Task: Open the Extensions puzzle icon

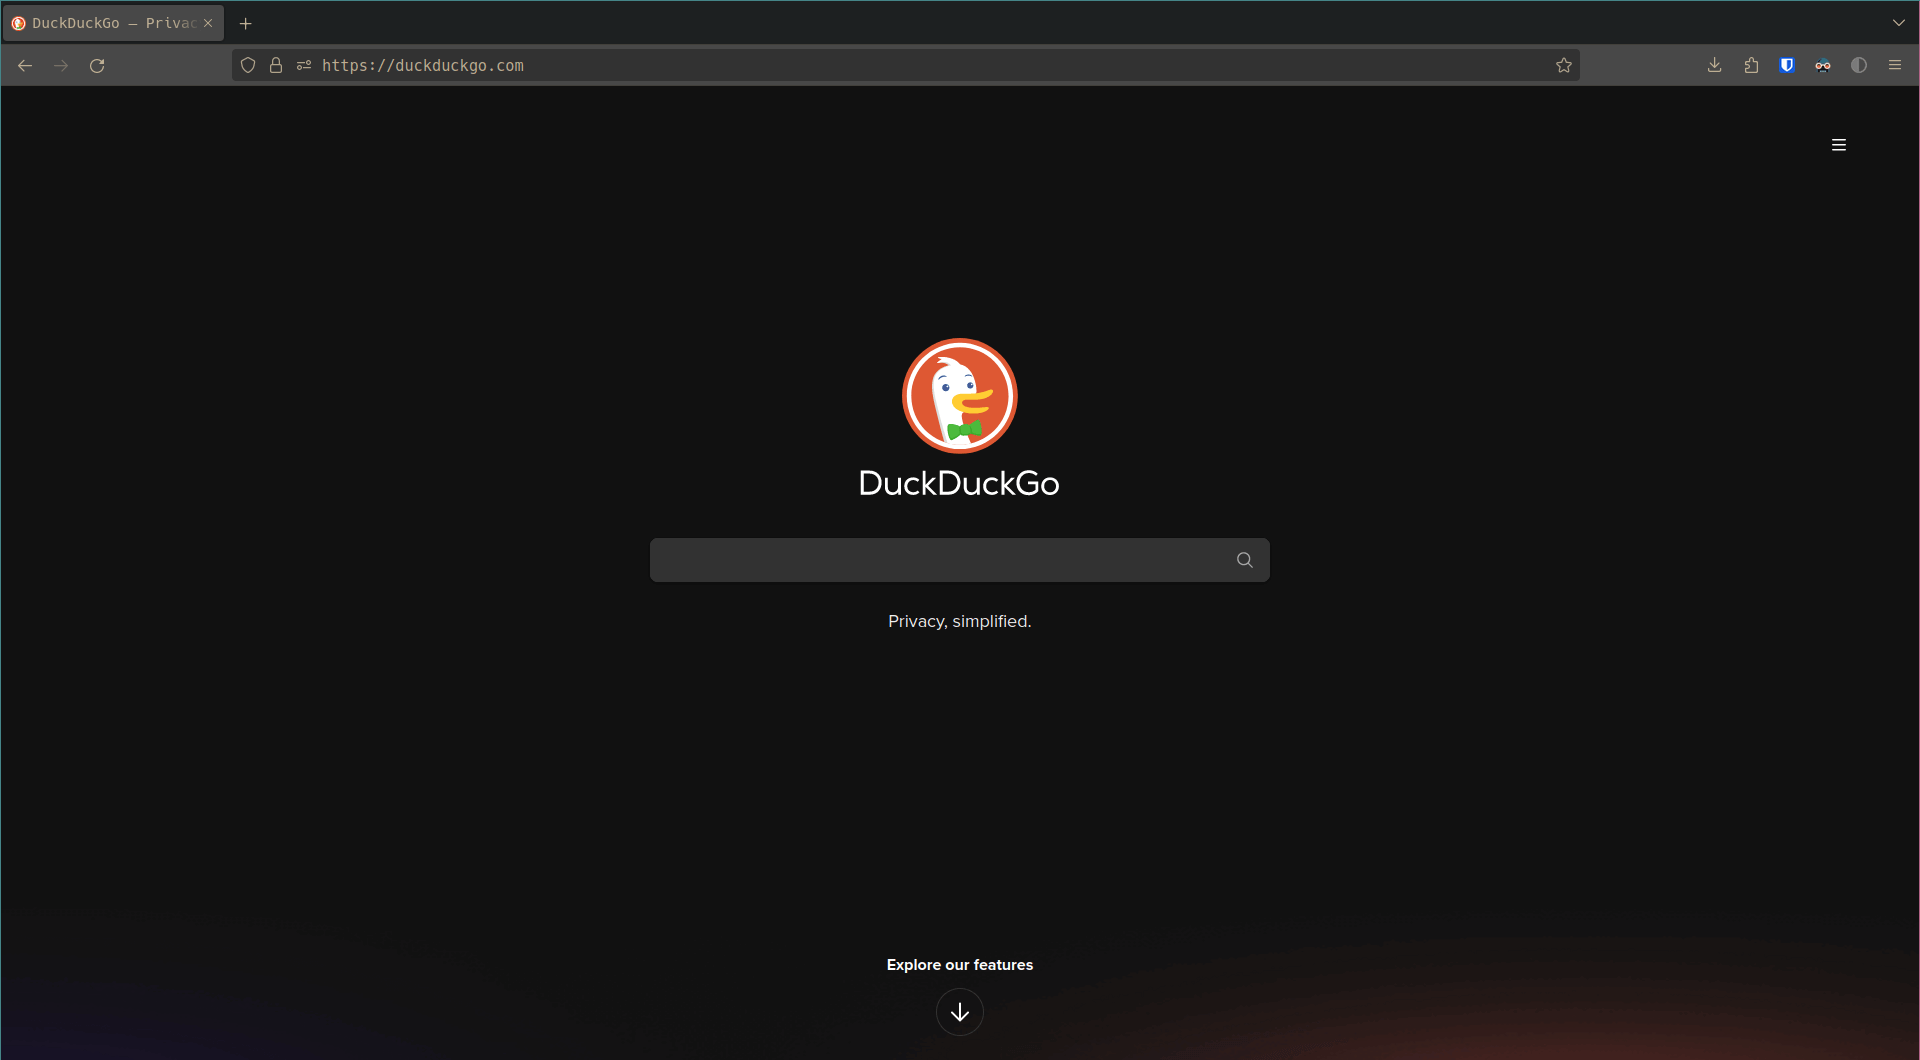Action: (1751, 66)
